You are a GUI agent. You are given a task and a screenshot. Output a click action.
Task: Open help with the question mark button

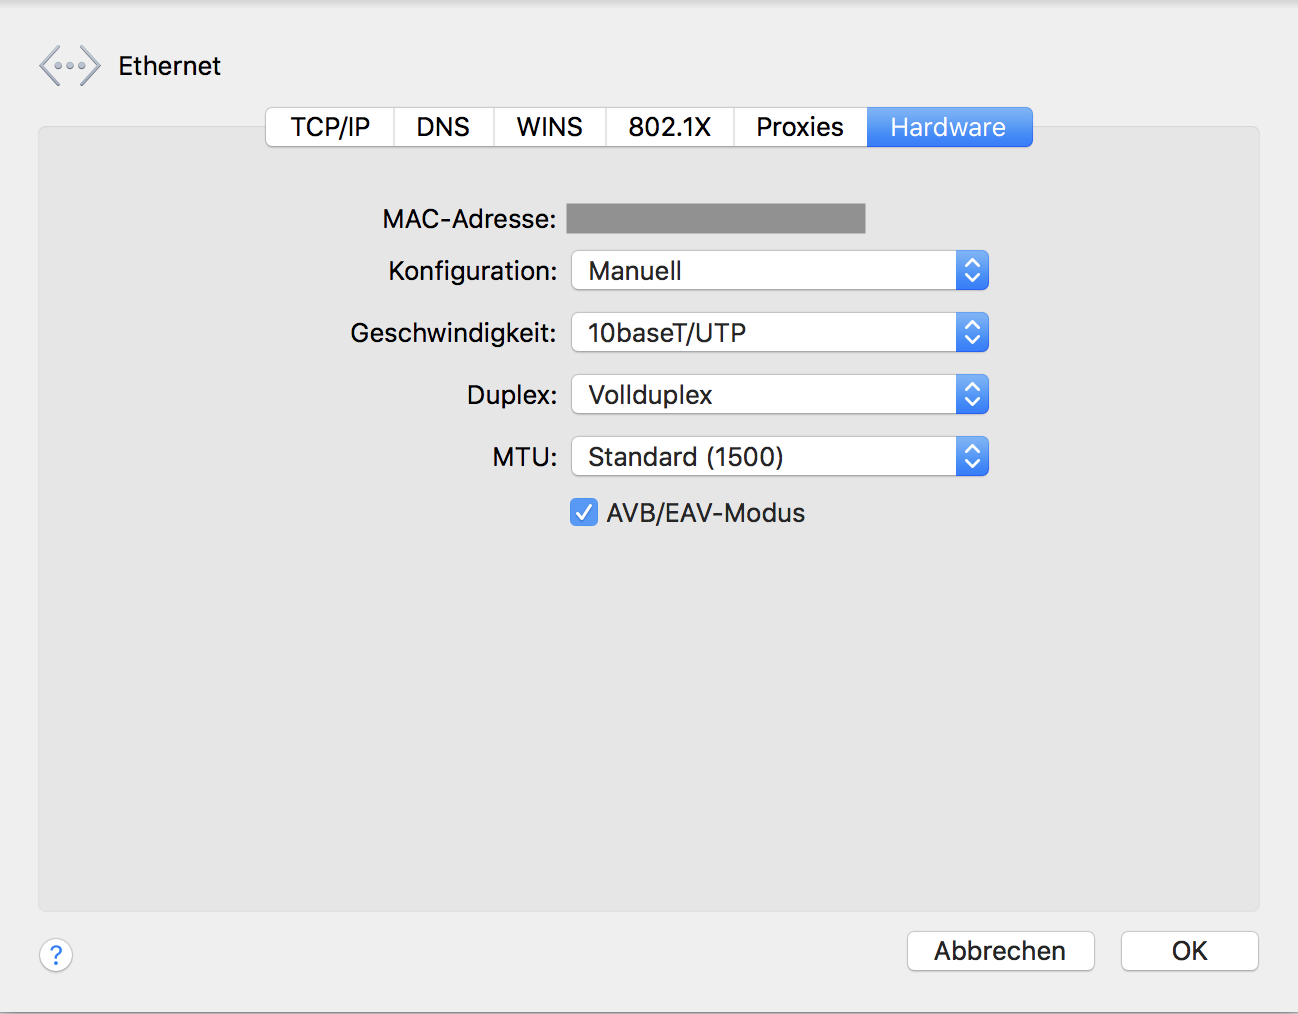tap(56, 954)
